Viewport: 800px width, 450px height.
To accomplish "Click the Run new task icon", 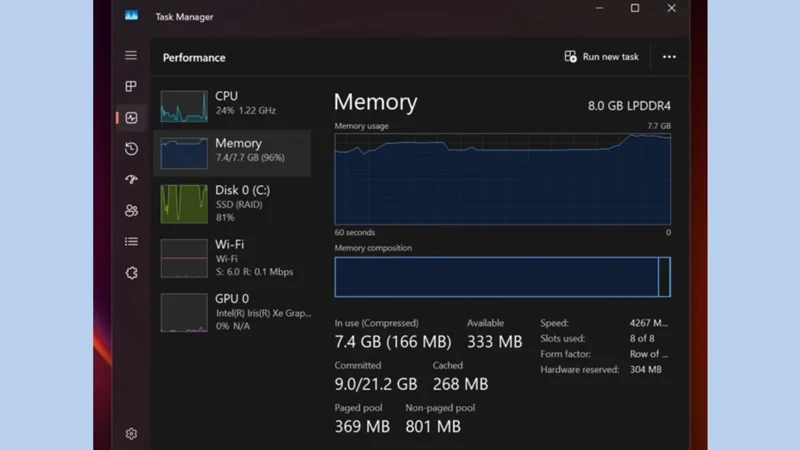I will pyautogui.click(x=570, y=56).
